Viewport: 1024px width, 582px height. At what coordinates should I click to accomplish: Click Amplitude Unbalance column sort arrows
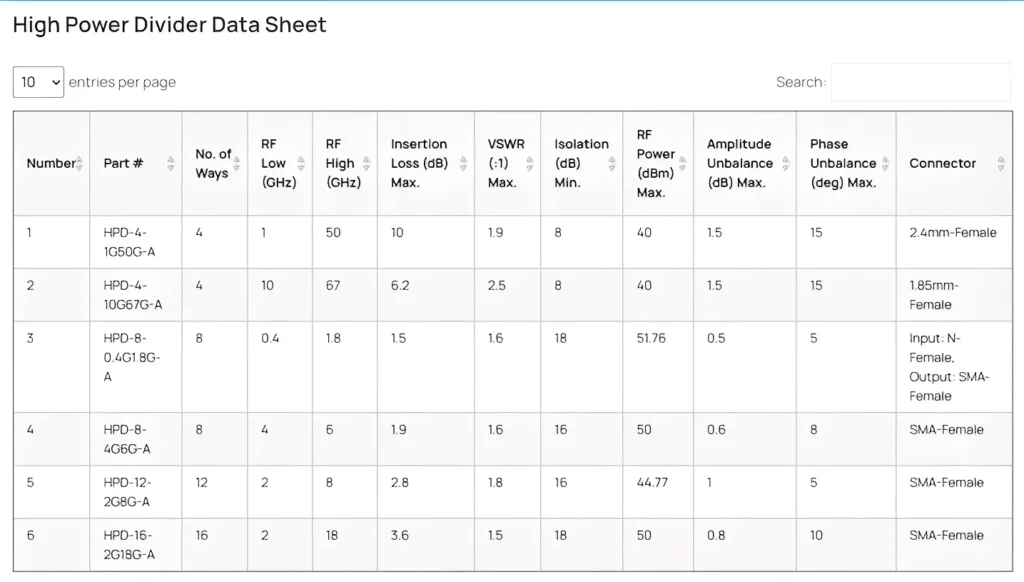point(786,163)
